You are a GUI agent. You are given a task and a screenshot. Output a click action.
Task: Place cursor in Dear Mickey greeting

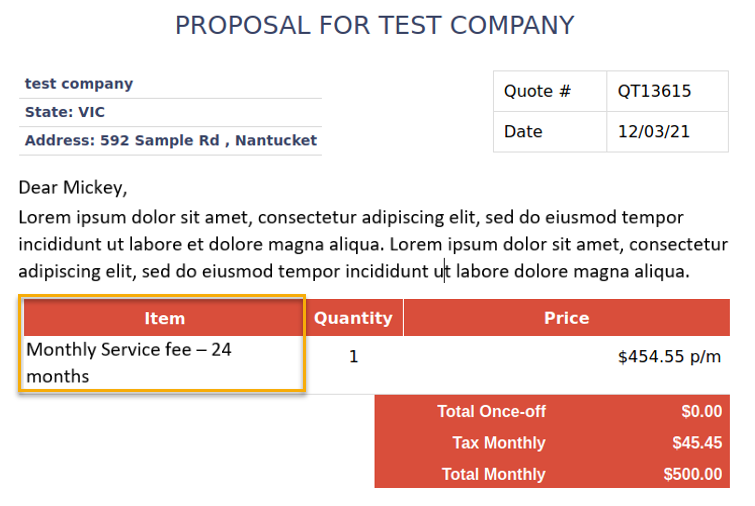pos(73,187)
